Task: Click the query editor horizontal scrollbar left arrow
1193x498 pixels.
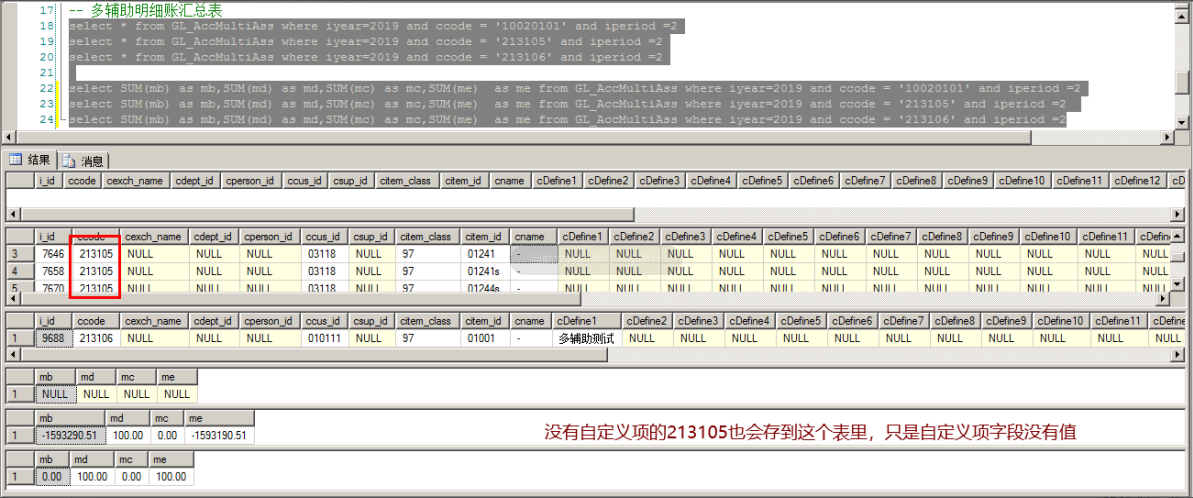Action: tap(9, 136)
